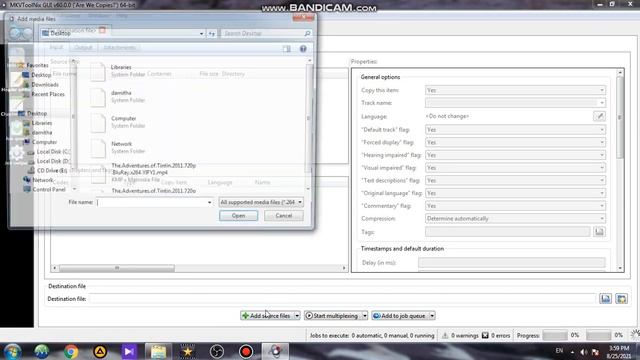
Task: Select Control Panel in tree
Action: pyautogui.click(x=49, y=190)
